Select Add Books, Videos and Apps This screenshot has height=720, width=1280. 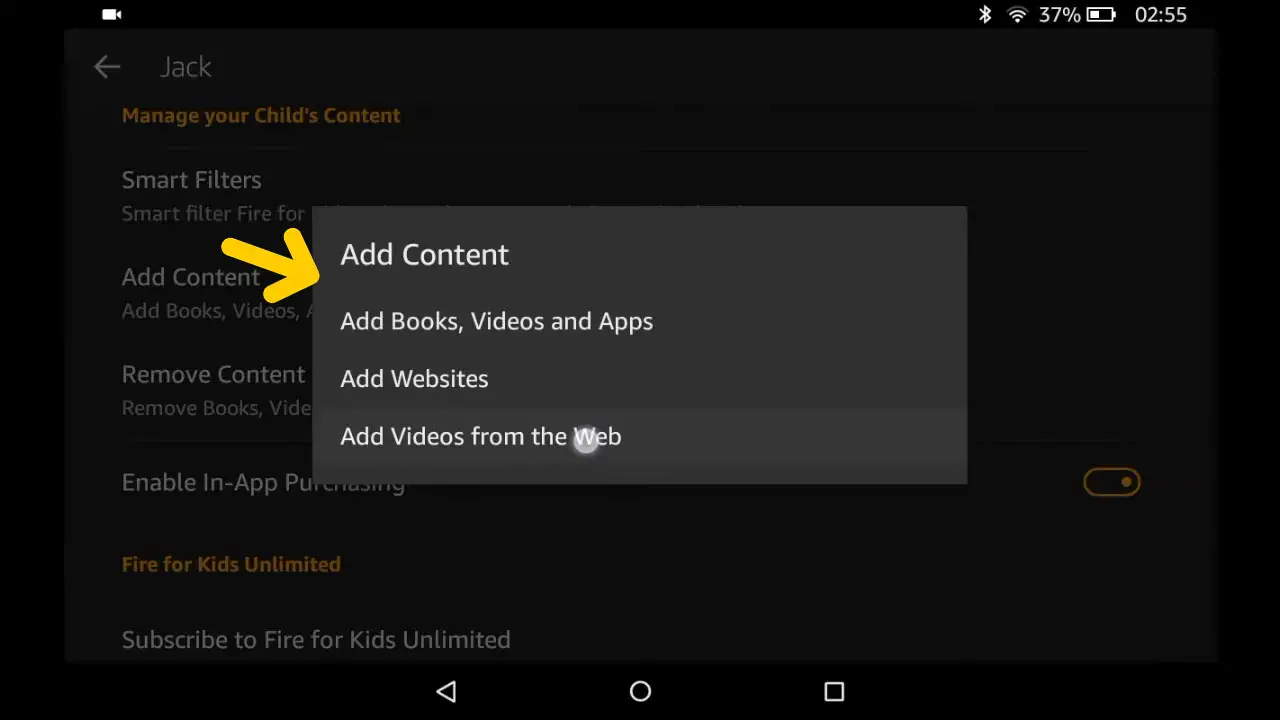(x=496, y=321)
